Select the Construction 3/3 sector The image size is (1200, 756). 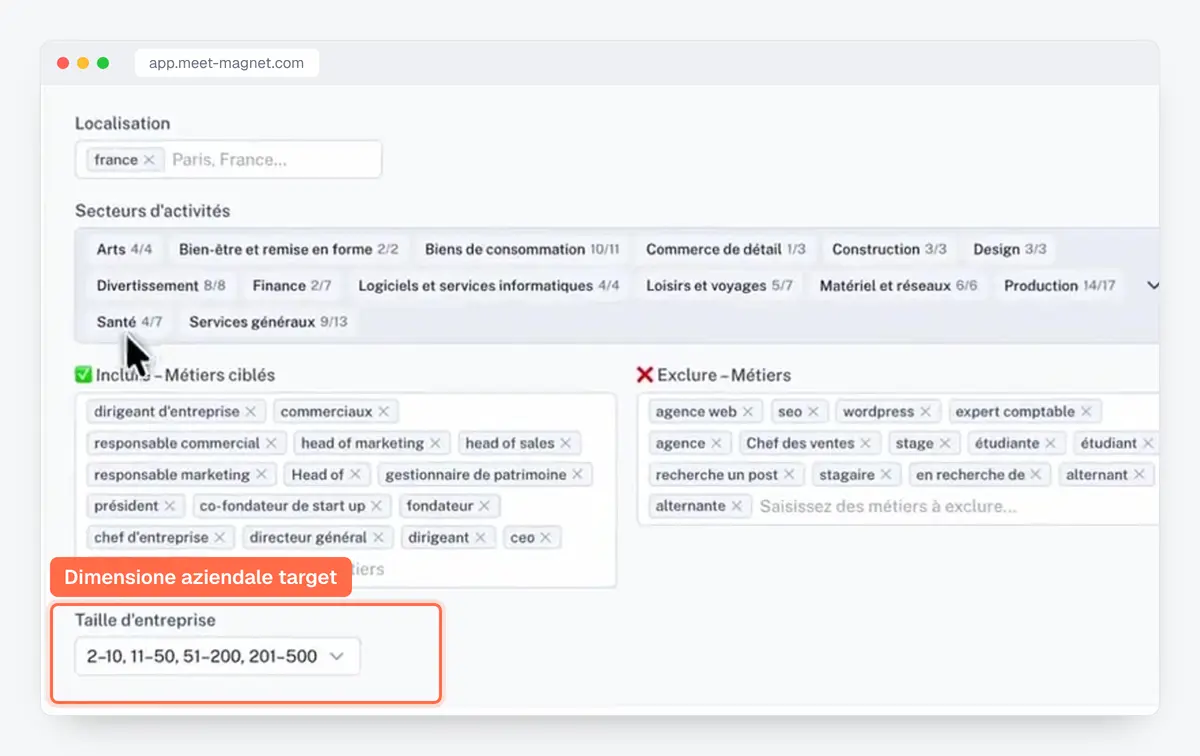point(889,249)
